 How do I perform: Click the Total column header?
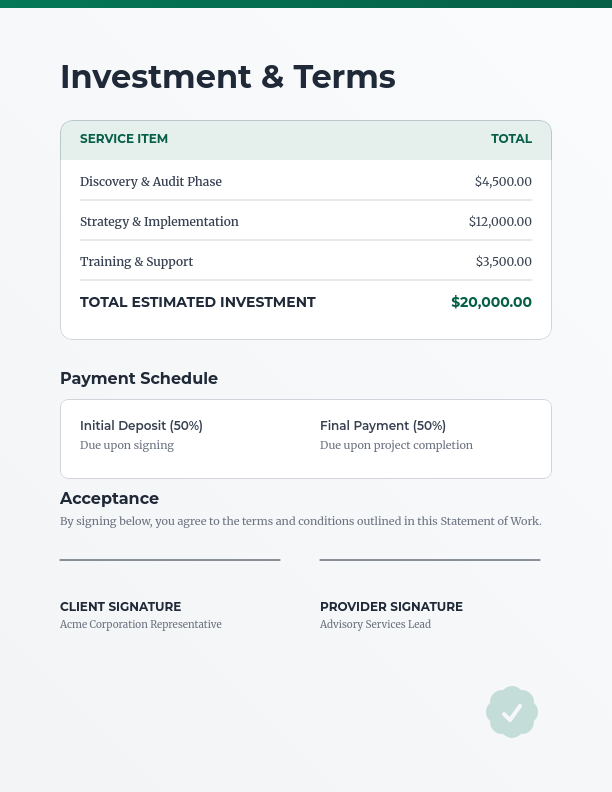coord(511,139)
